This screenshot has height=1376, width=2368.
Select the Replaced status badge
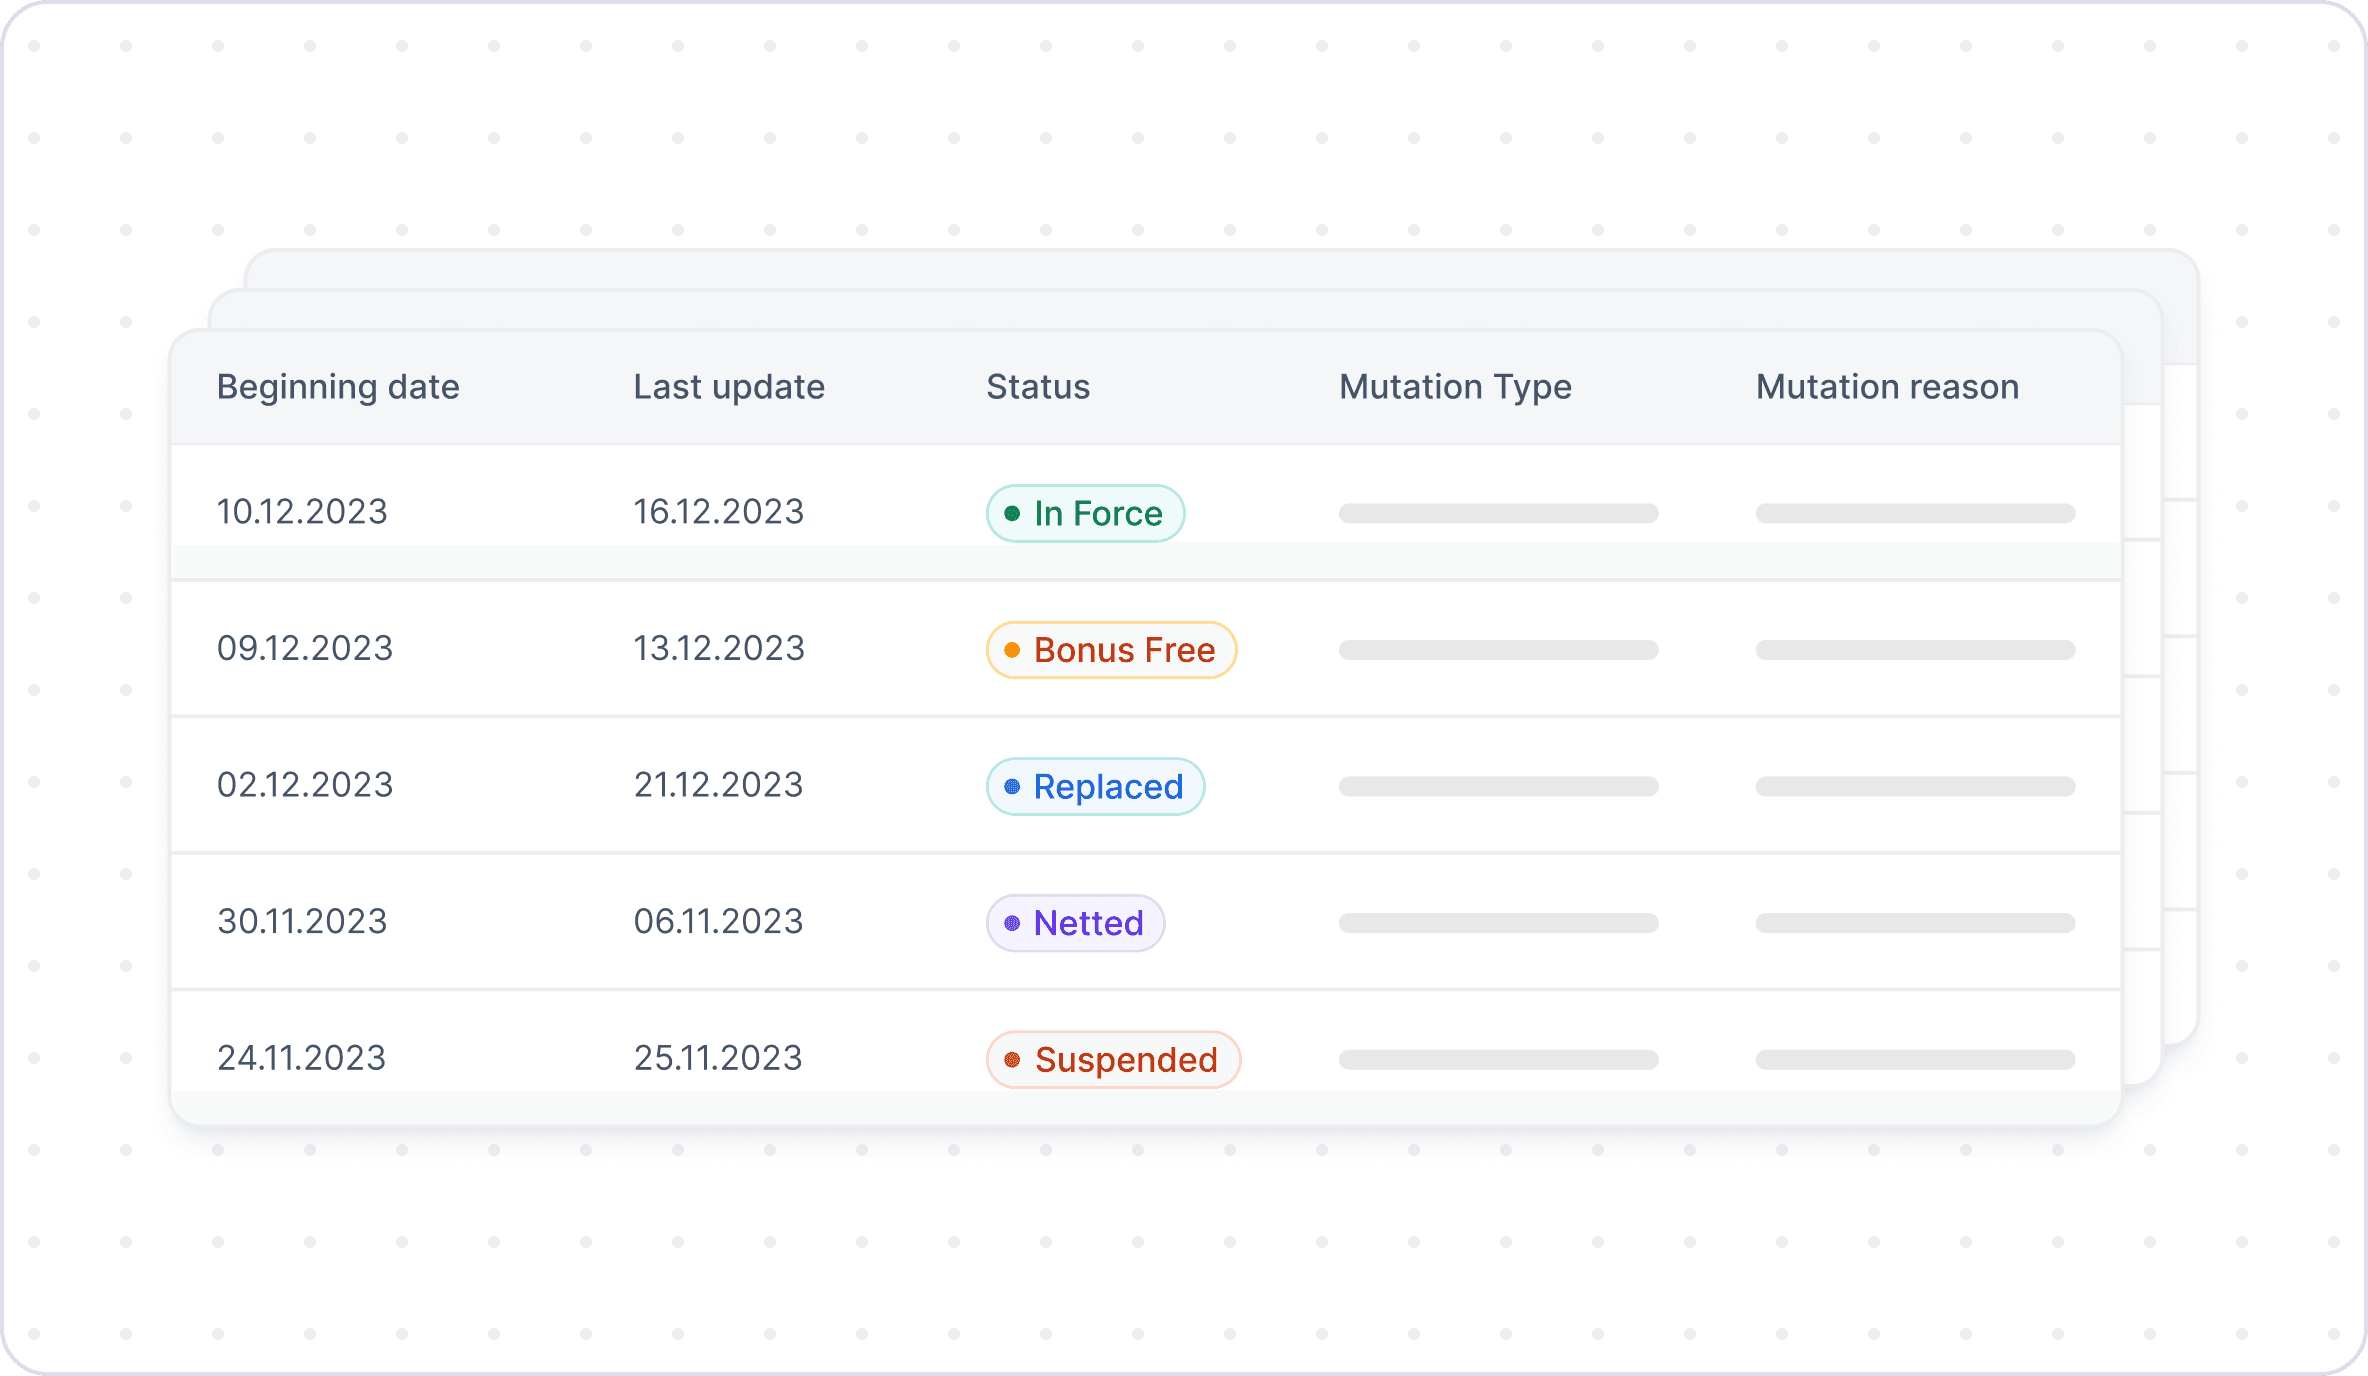(x=1095, y=787)
